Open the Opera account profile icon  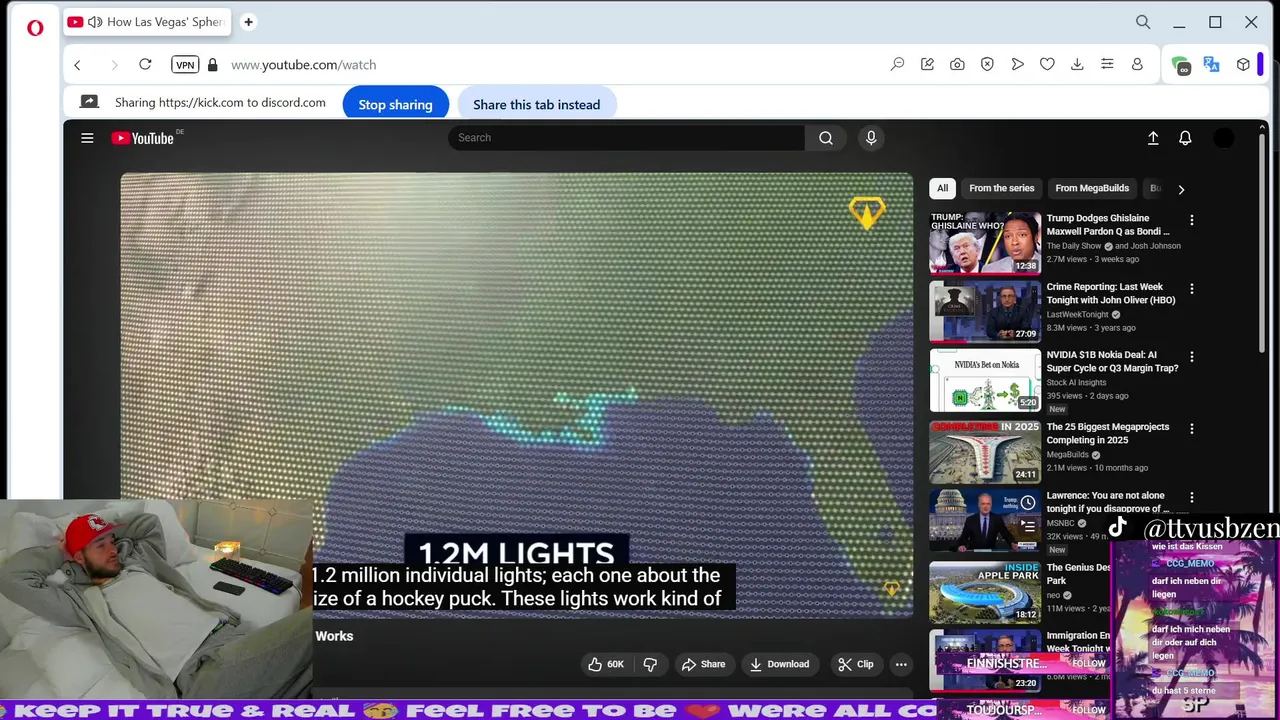pyautogui.click(x=1137, y=64)
